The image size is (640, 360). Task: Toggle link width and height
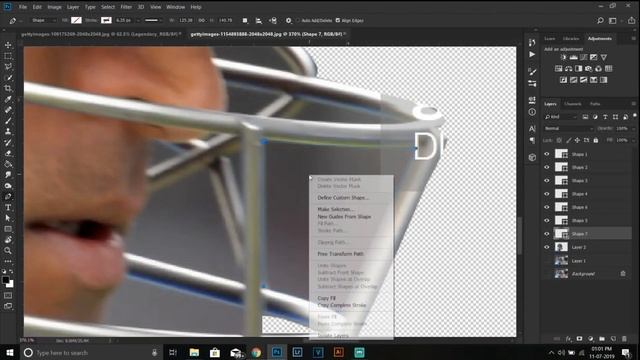202,20
